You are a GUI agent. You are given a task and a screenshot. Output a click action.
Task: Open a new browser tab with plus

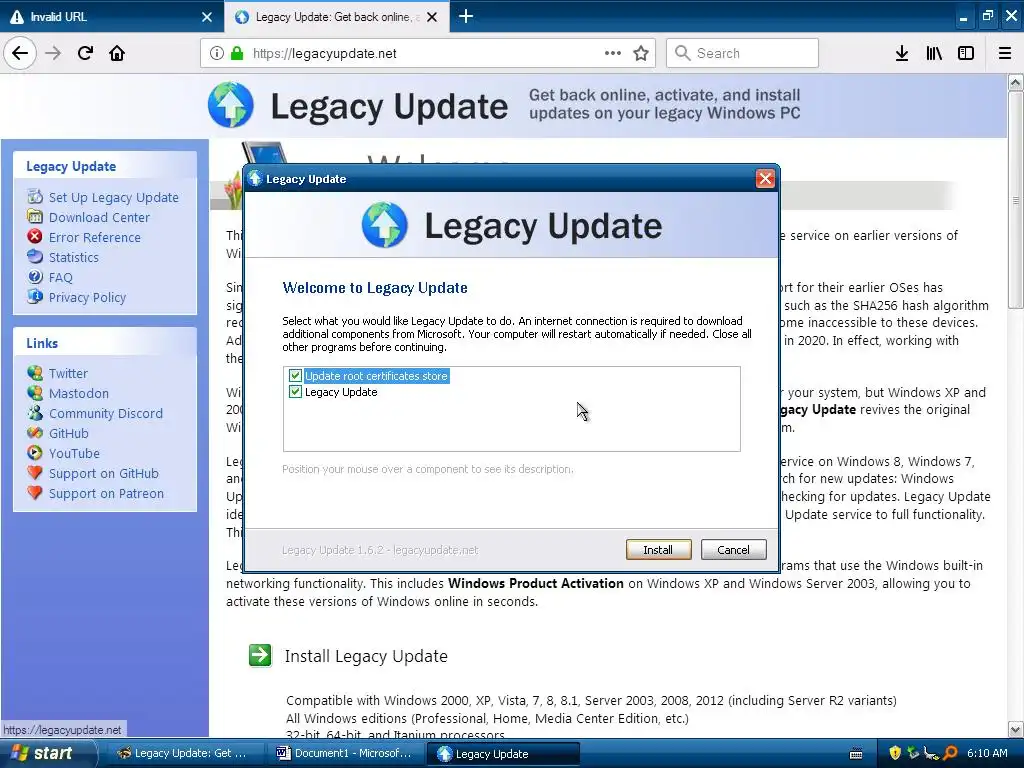(x=466, y=16)
